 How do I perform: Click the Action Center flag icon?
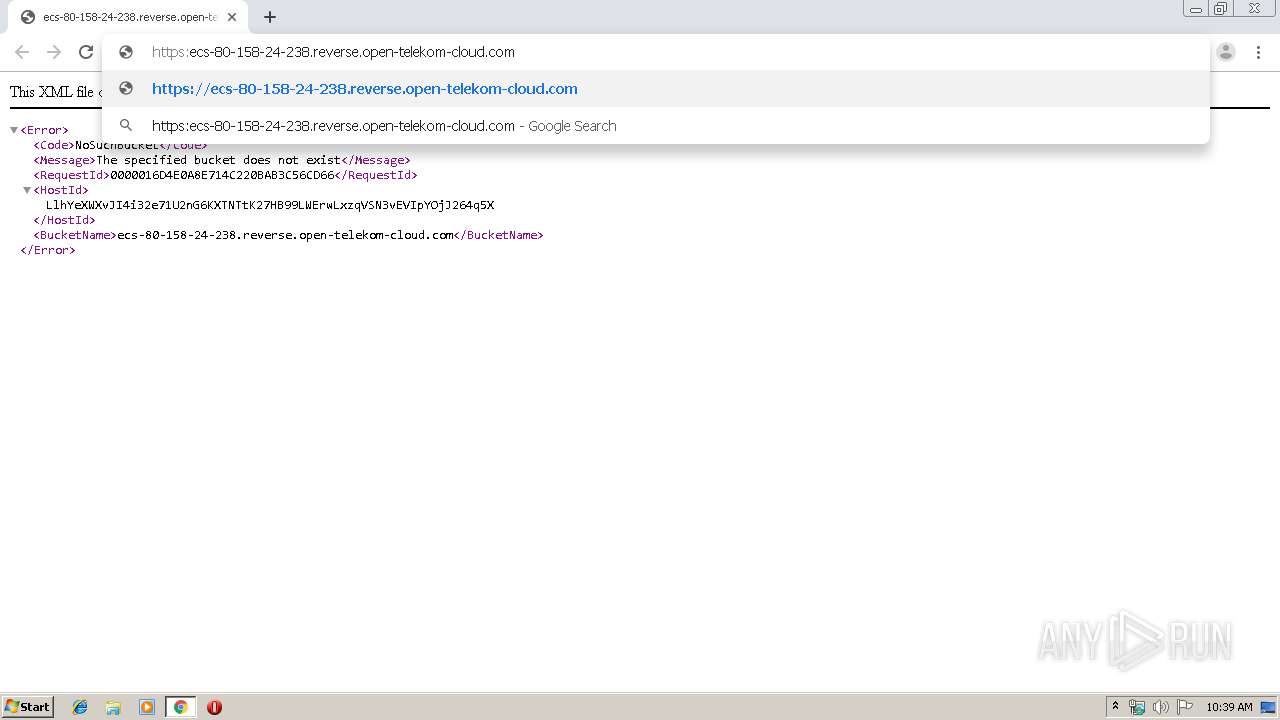pos(1185,707)
